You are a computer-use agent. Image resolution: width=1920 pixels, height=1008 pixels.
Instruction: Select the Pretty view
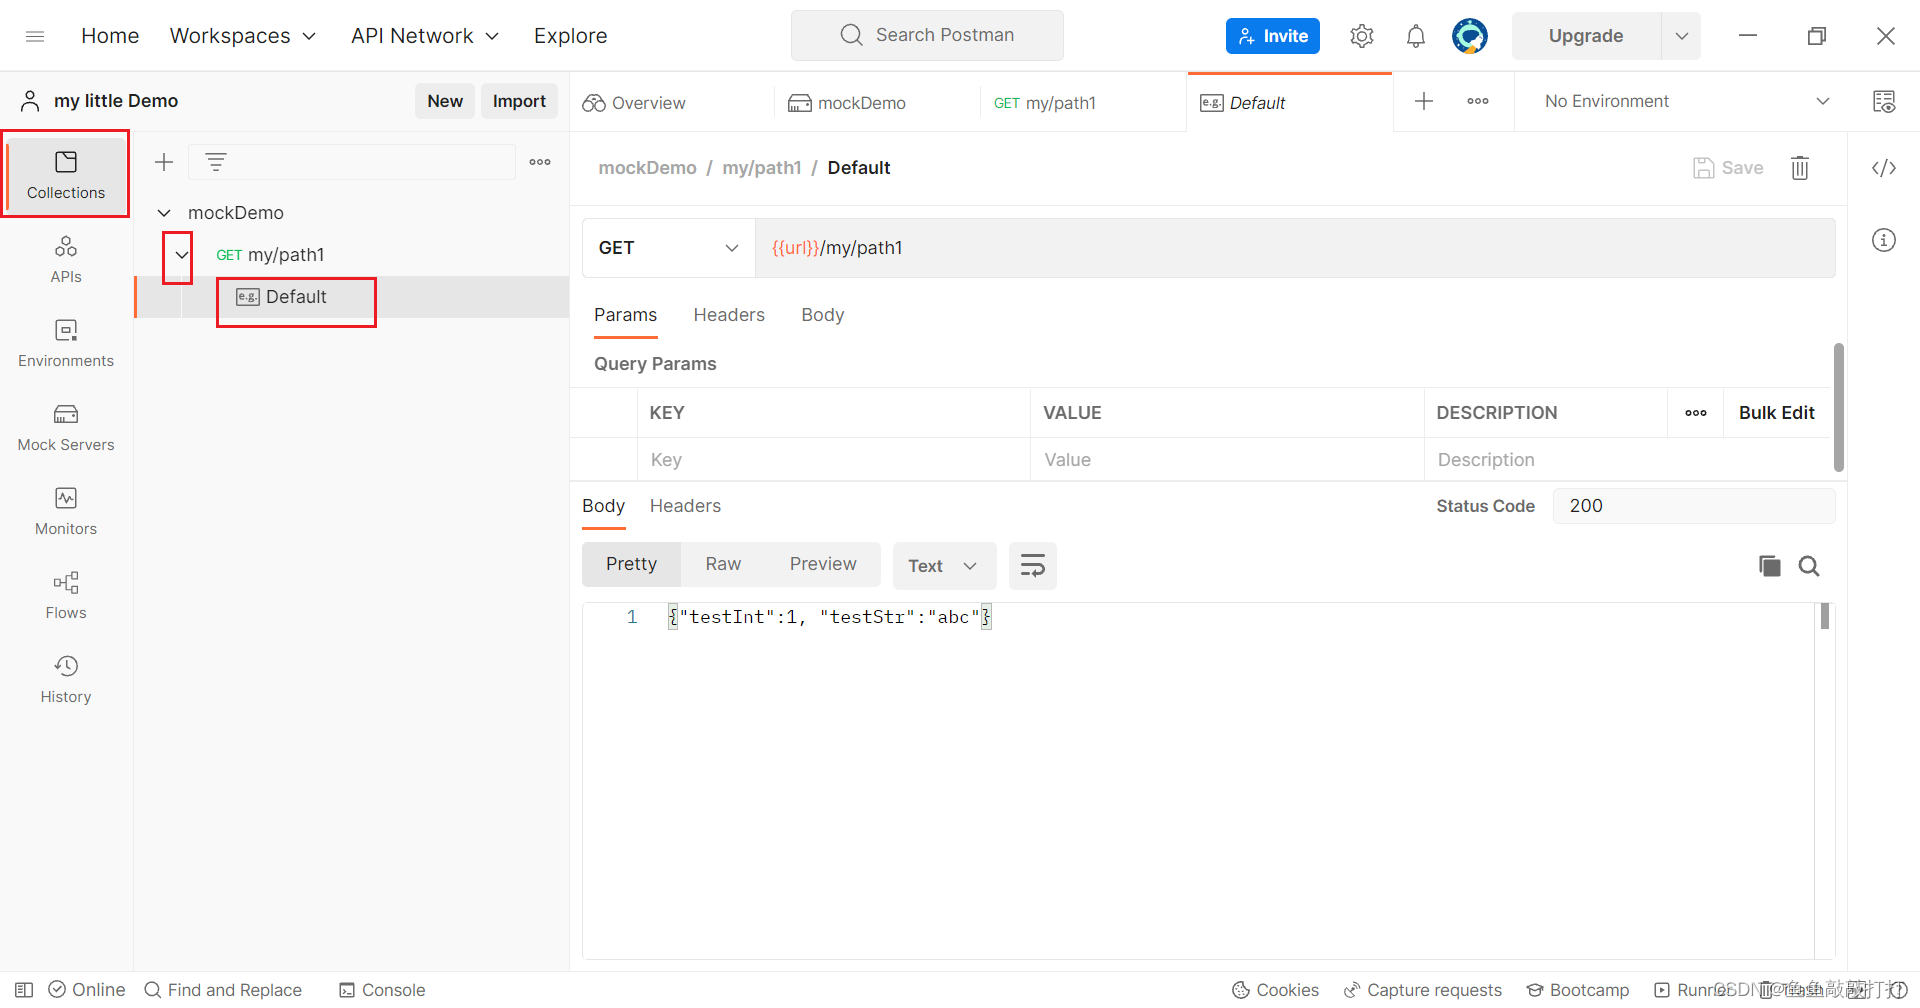631,564
